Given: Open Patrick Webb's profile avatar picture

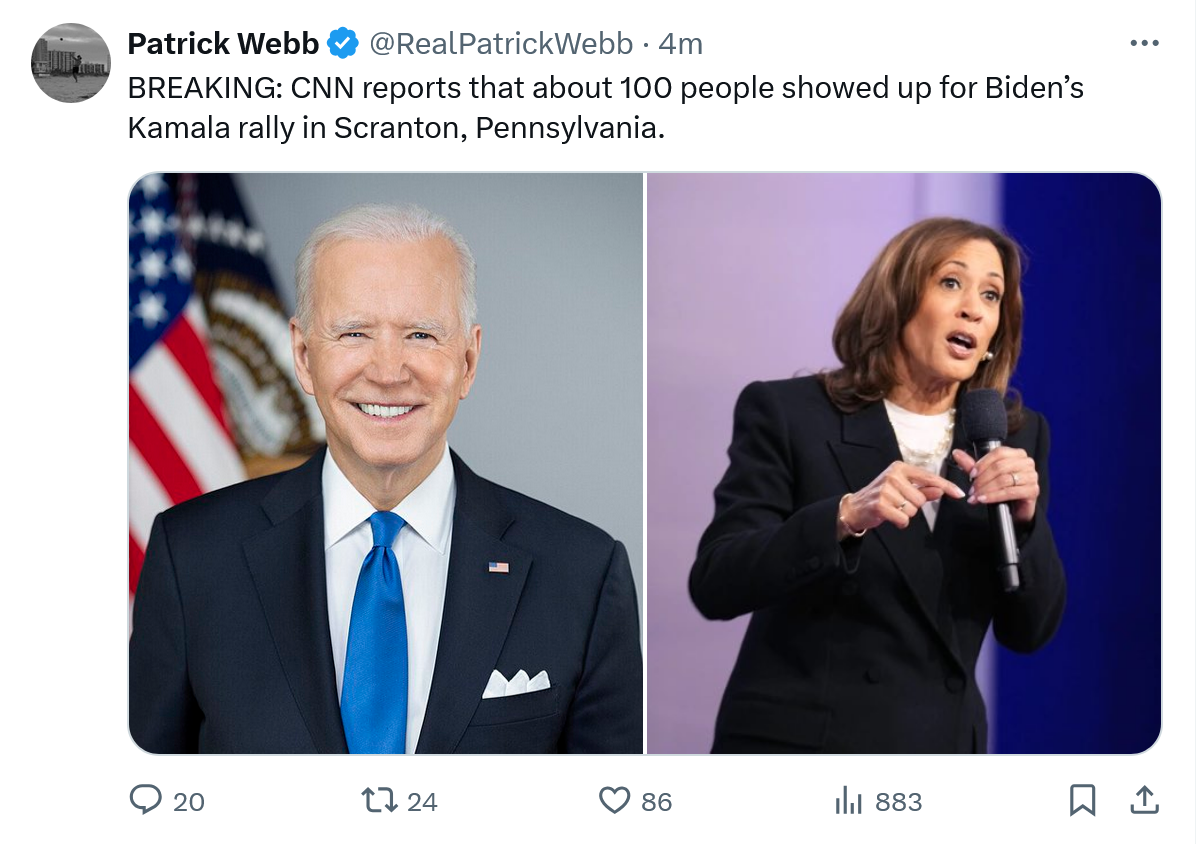Looking at the screenshot, I should click(70, 62).
